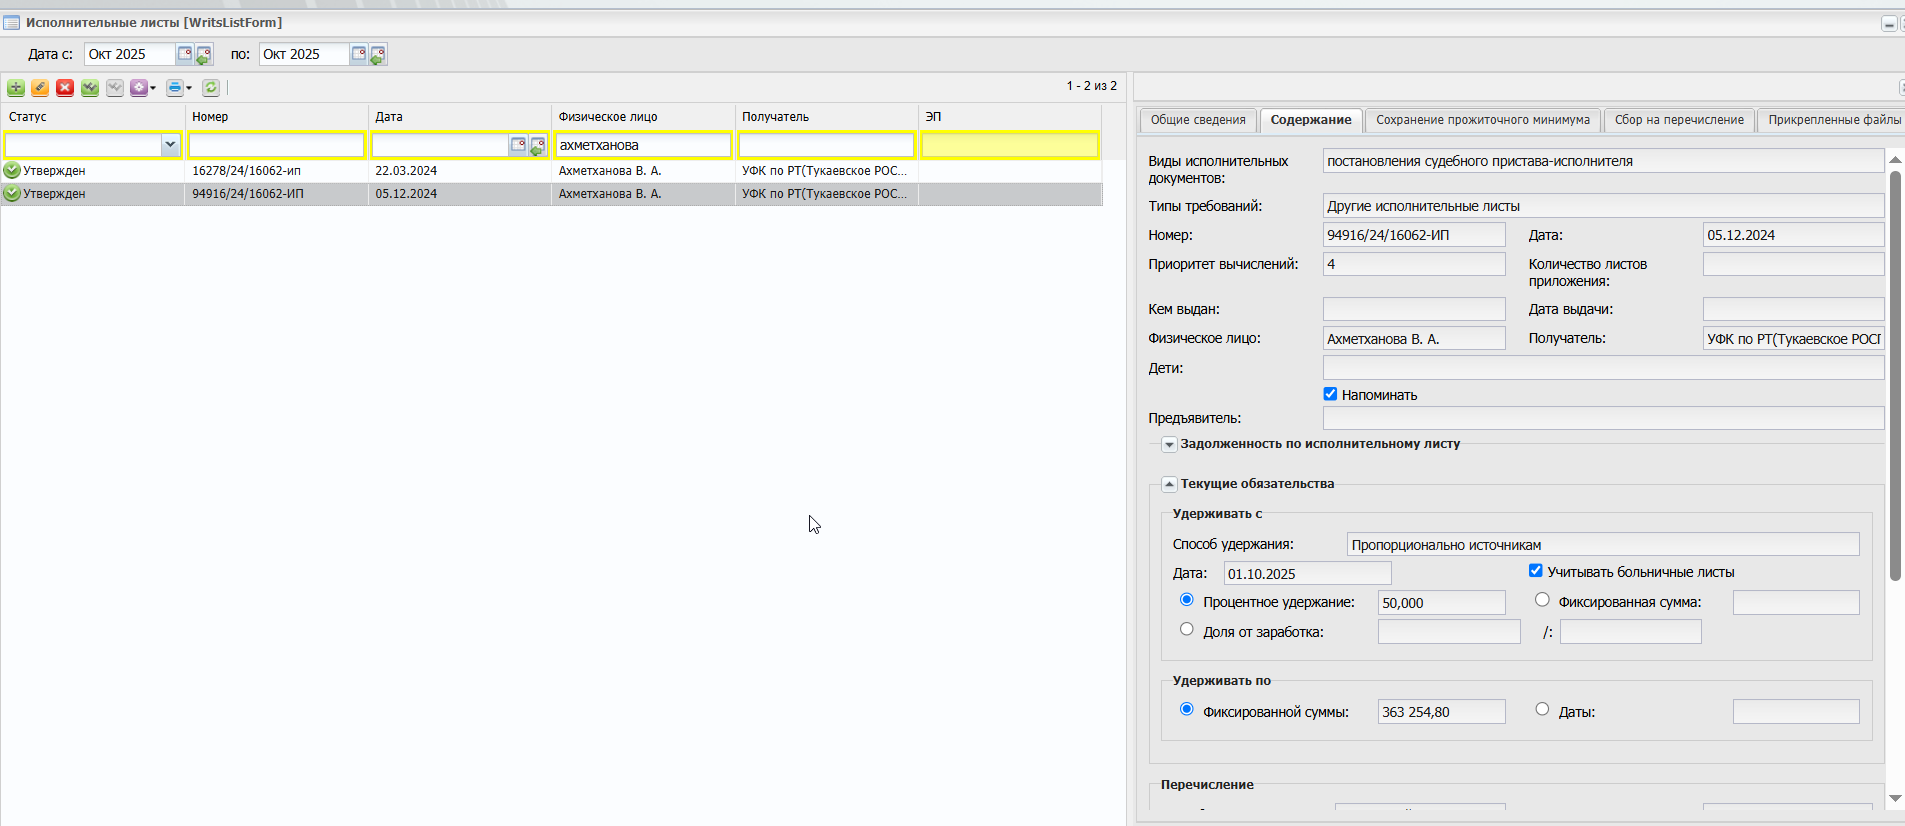The width and height of the screenshot is (1905, 826).
Task: Sort by the 'Номер' column header
Action: (276, 117)
